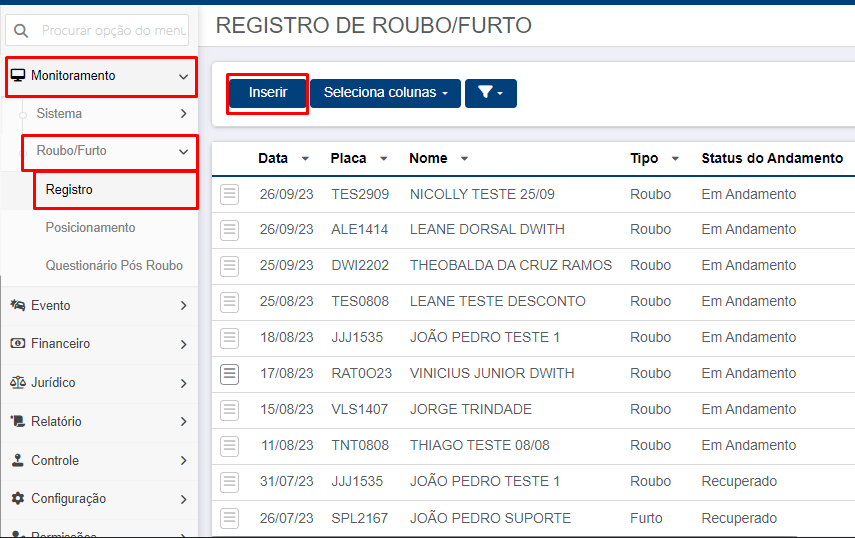The height and width of the screenshot is (538, 855).
Task: Open row menu for THIAGO TESTE 08/08
Action: tap(230, 446)
